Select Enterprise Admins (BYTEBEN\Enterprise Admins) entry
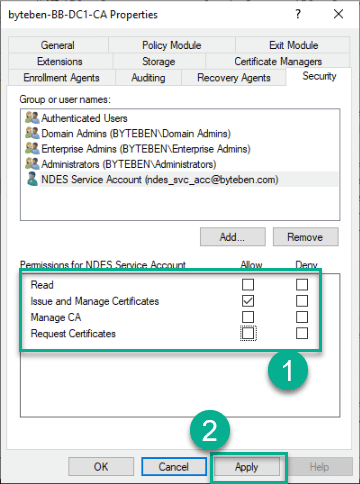The image size is (360, 484). 146,149
